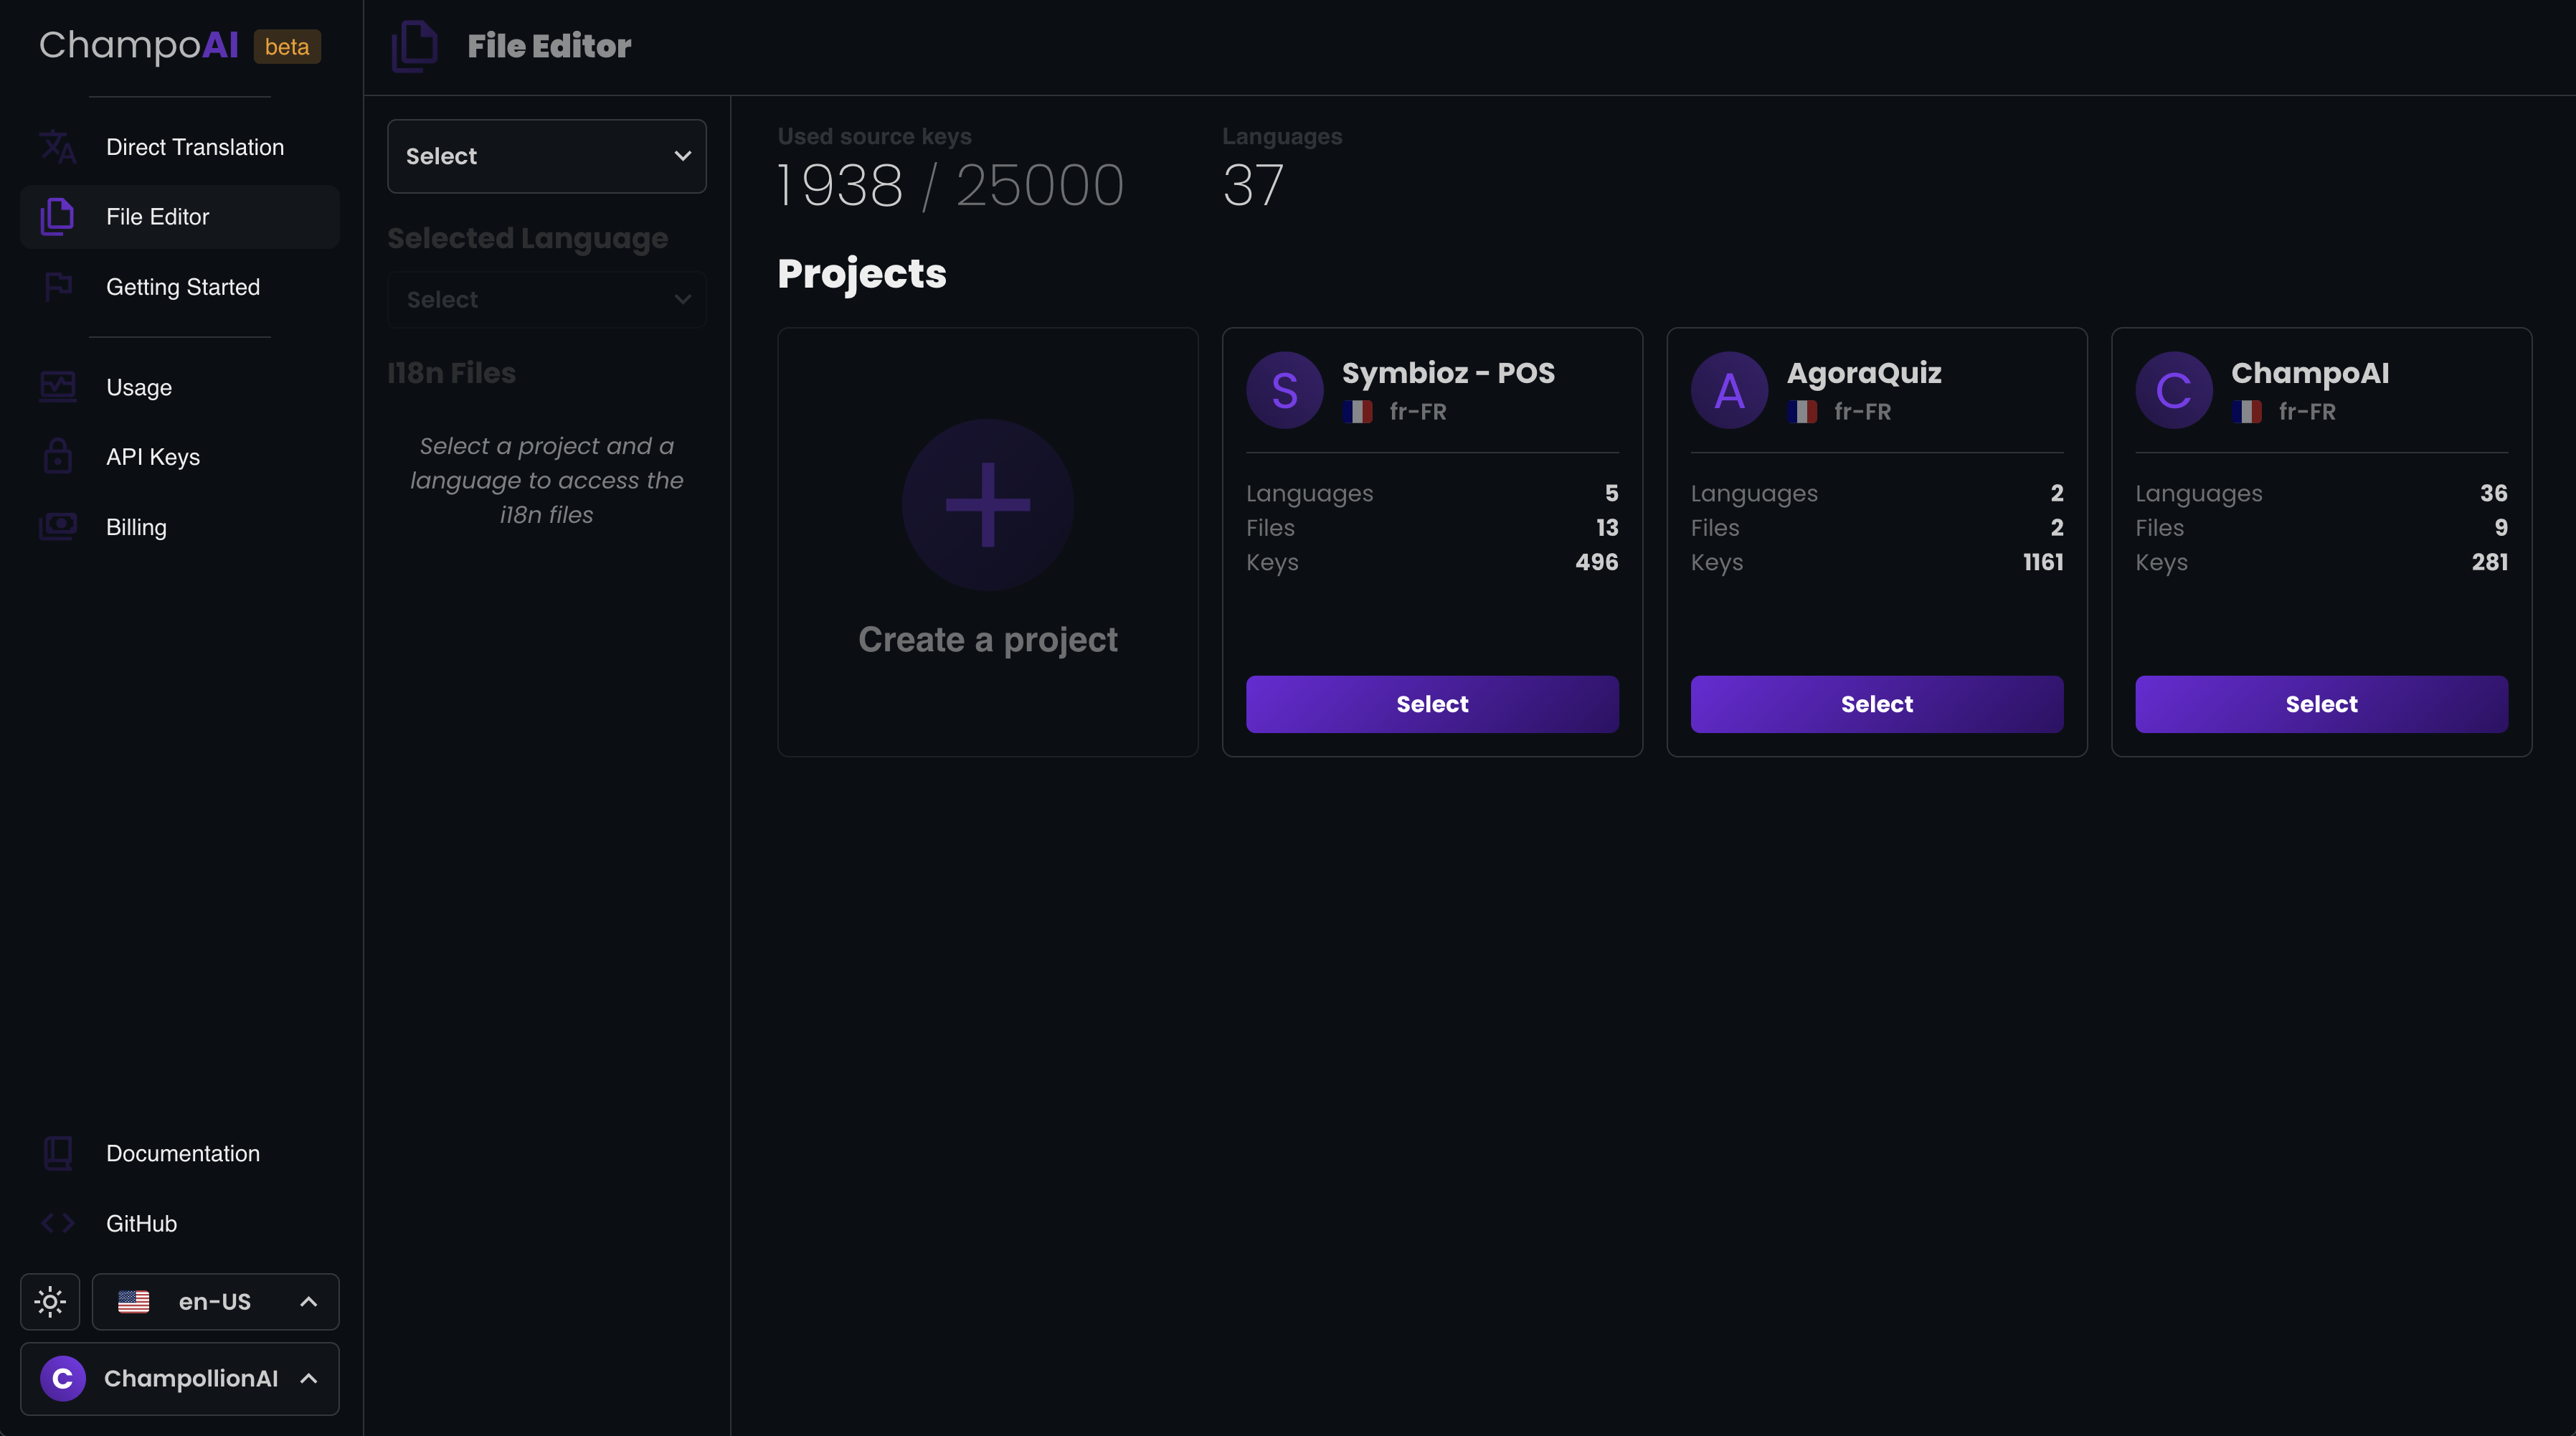The image size is (2576, 1436).
Task: Open the File Editor menu item
Action: (x=158, y=217)
